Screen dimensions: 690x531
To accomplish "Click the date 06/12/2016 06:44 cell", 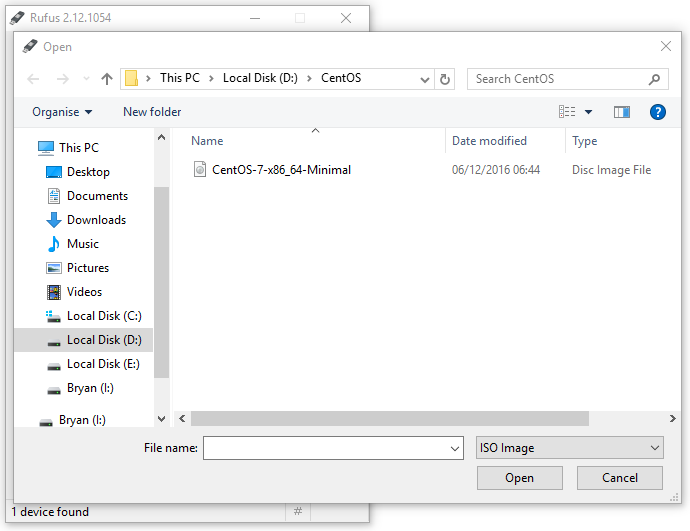I will click(x=496, y=170).
